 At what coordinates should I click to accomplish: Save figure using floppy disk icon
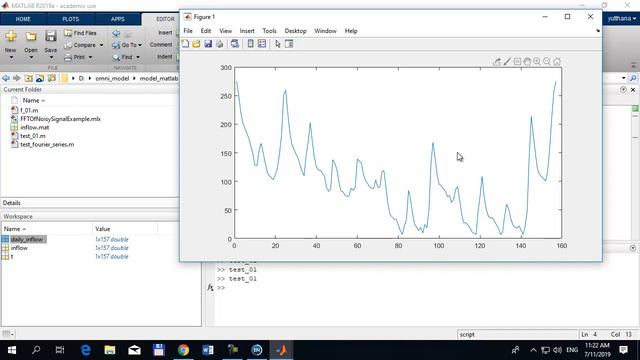pyautogui.click(x=208, y=44)
